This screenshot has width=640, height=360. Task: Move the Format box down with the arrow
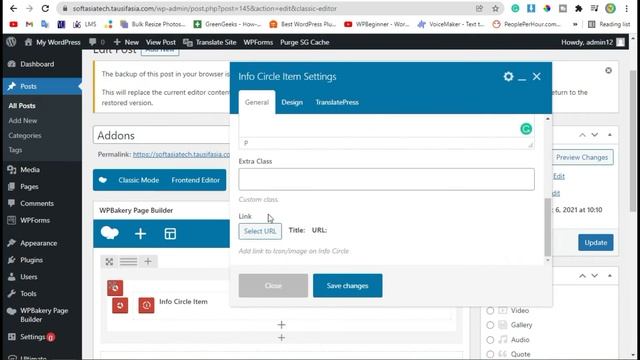[x=595, y=276]
